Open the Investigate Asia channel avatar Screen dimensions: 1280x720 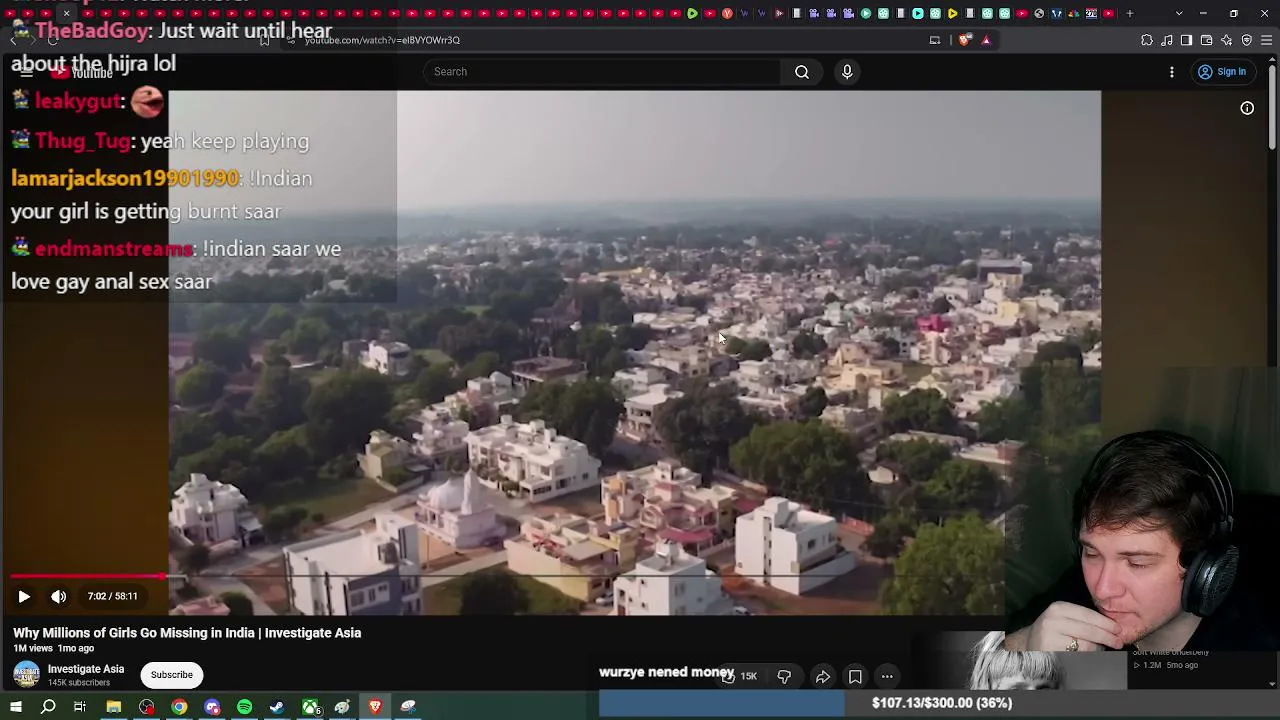click(27, 675)
